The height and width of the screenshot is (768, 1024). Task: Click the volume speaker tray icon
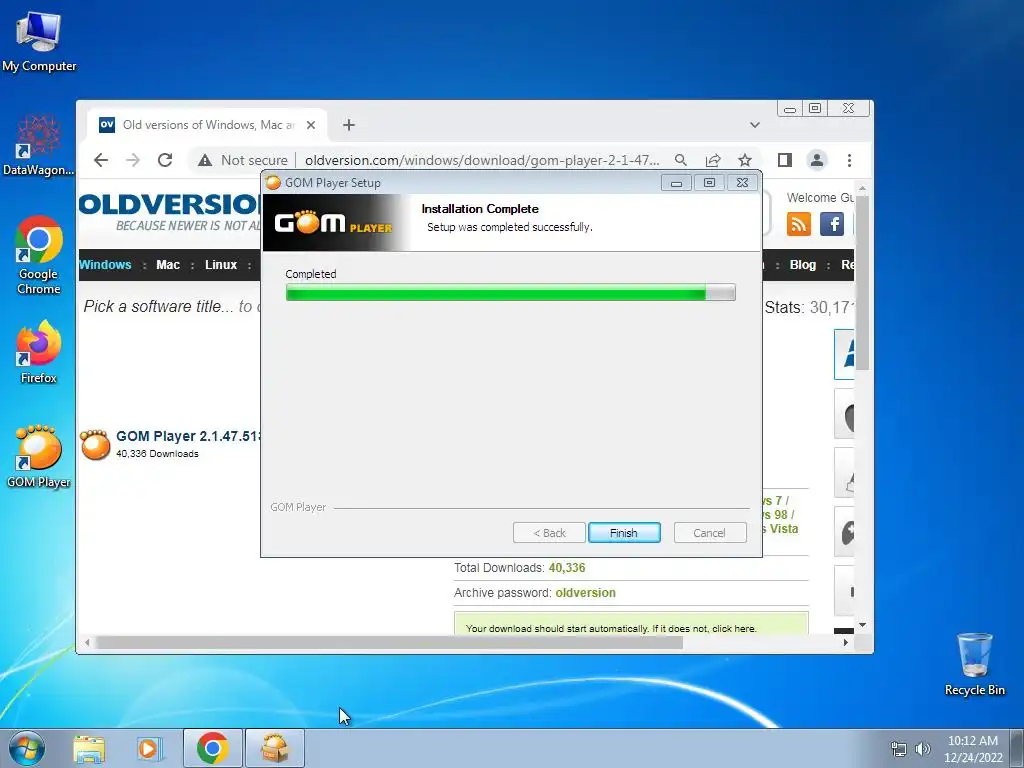coord(923,749)
